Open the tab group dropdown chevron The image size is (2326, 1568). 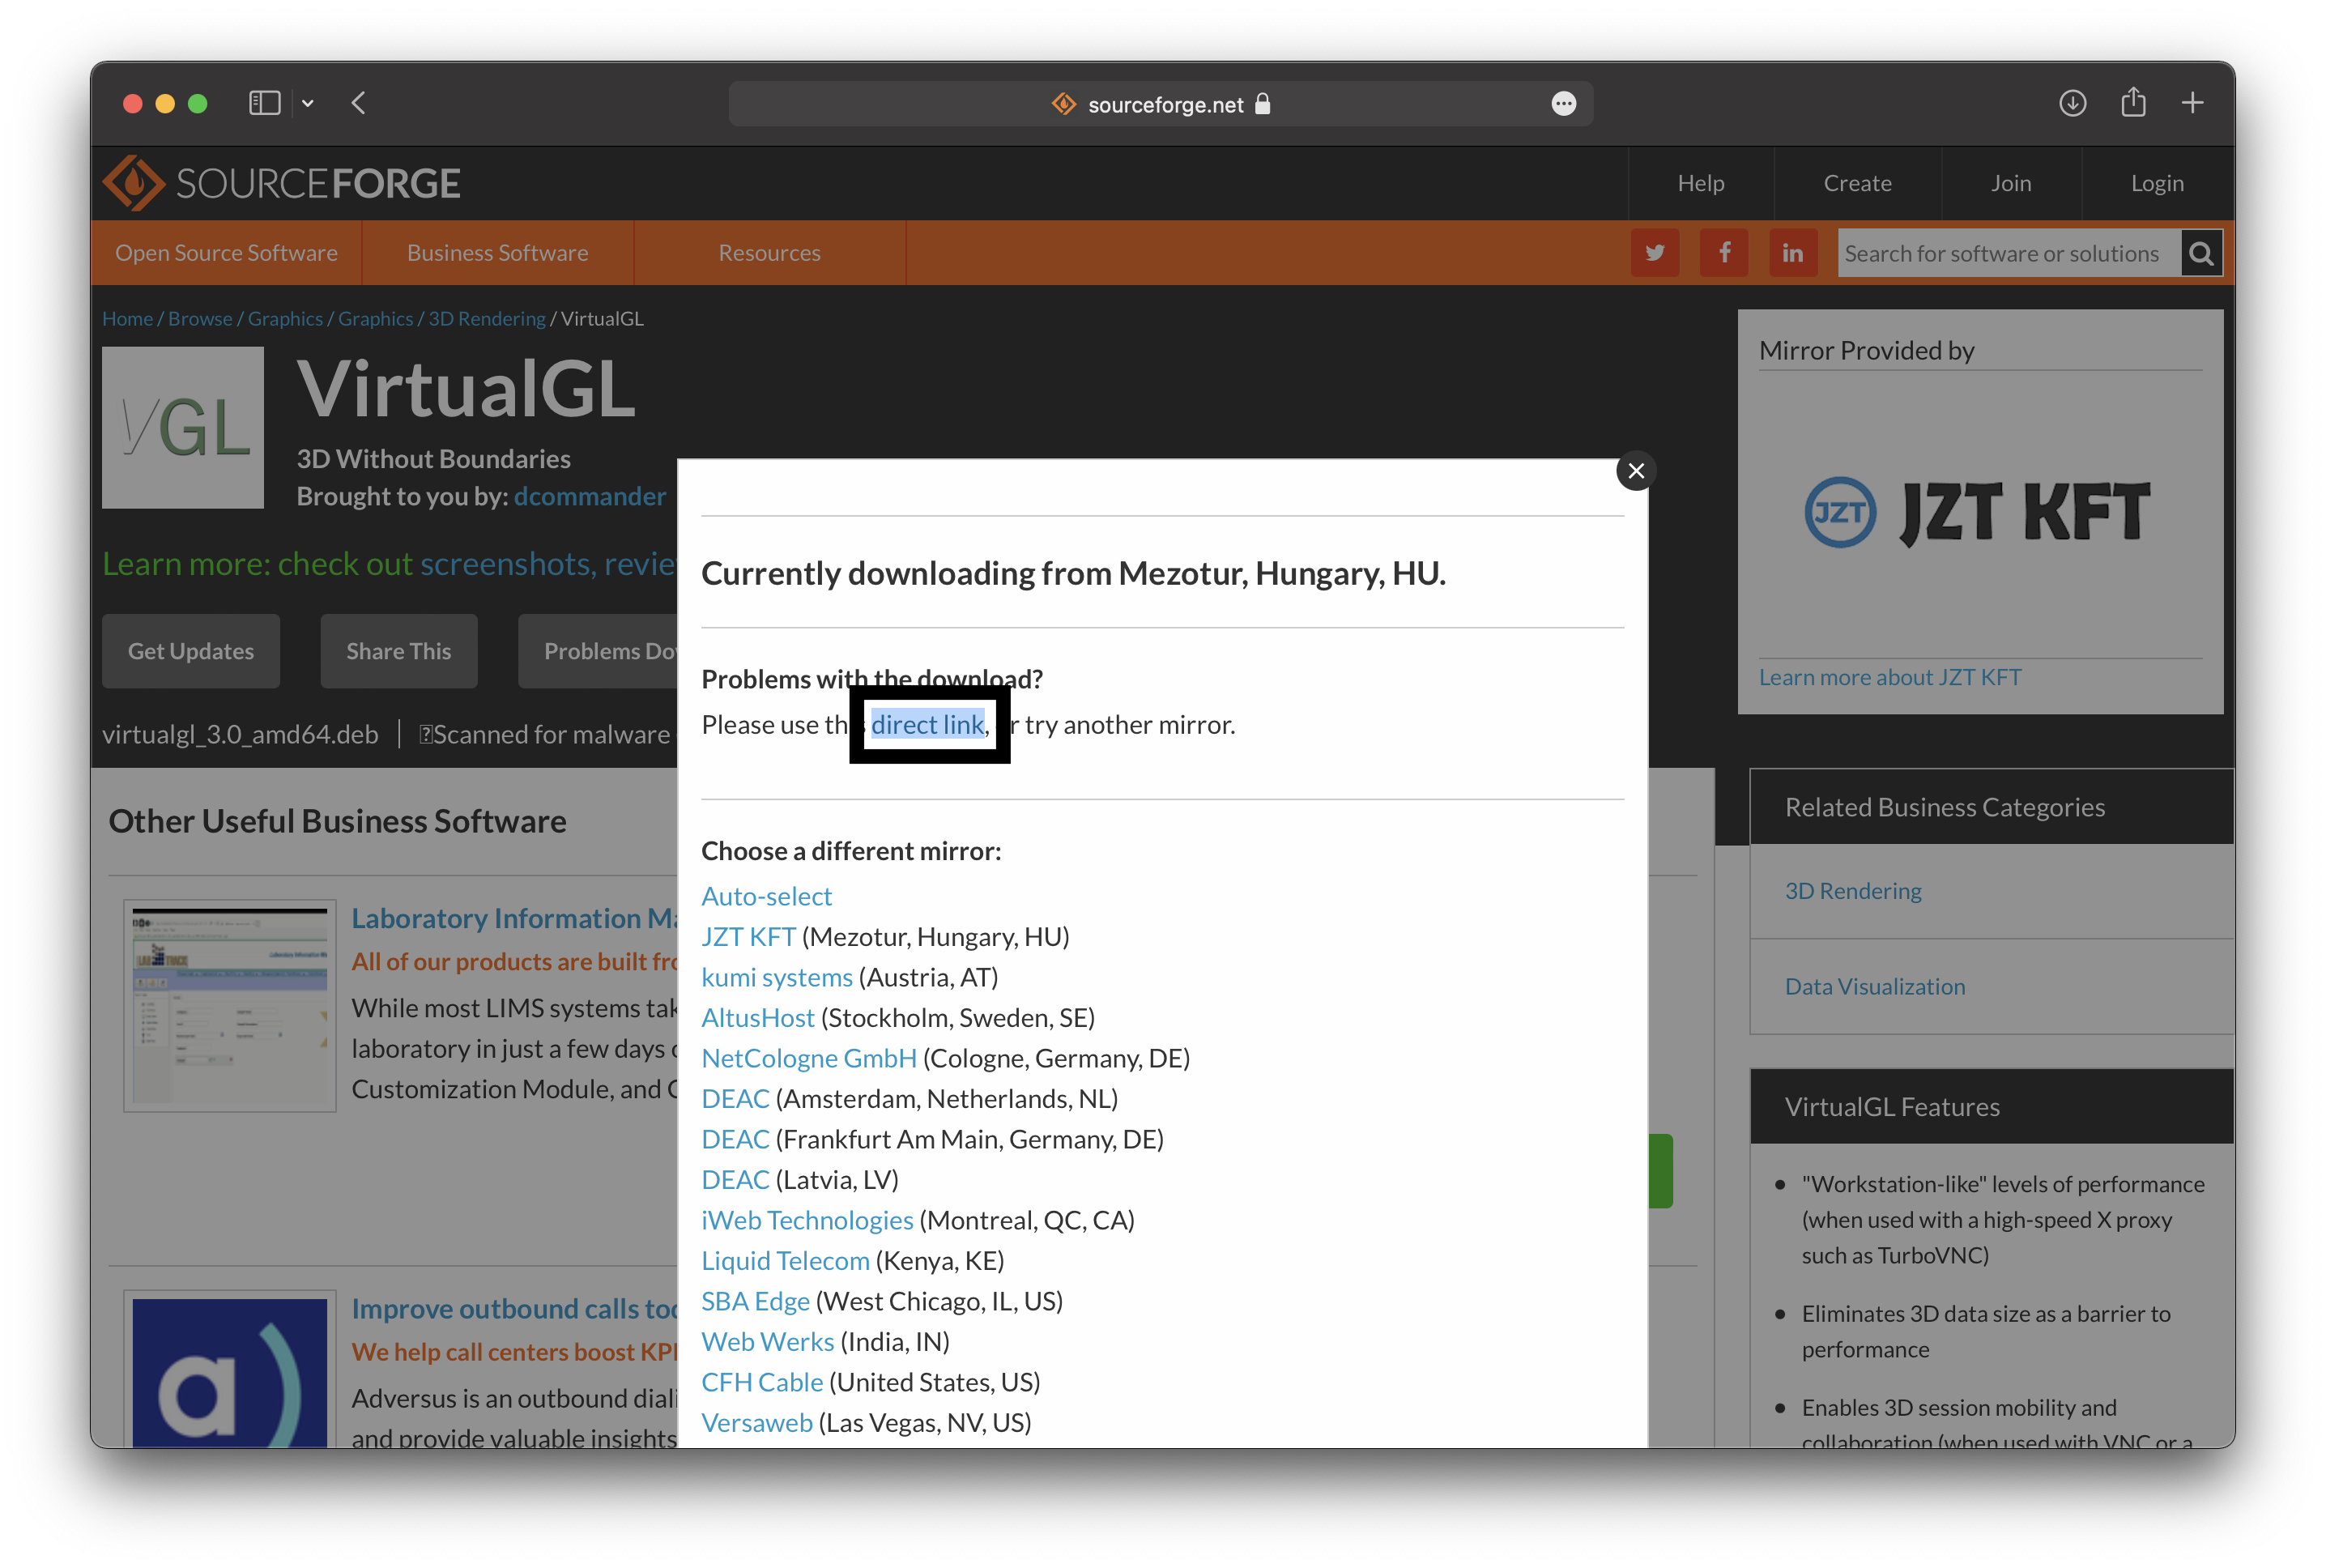point(308,103)
